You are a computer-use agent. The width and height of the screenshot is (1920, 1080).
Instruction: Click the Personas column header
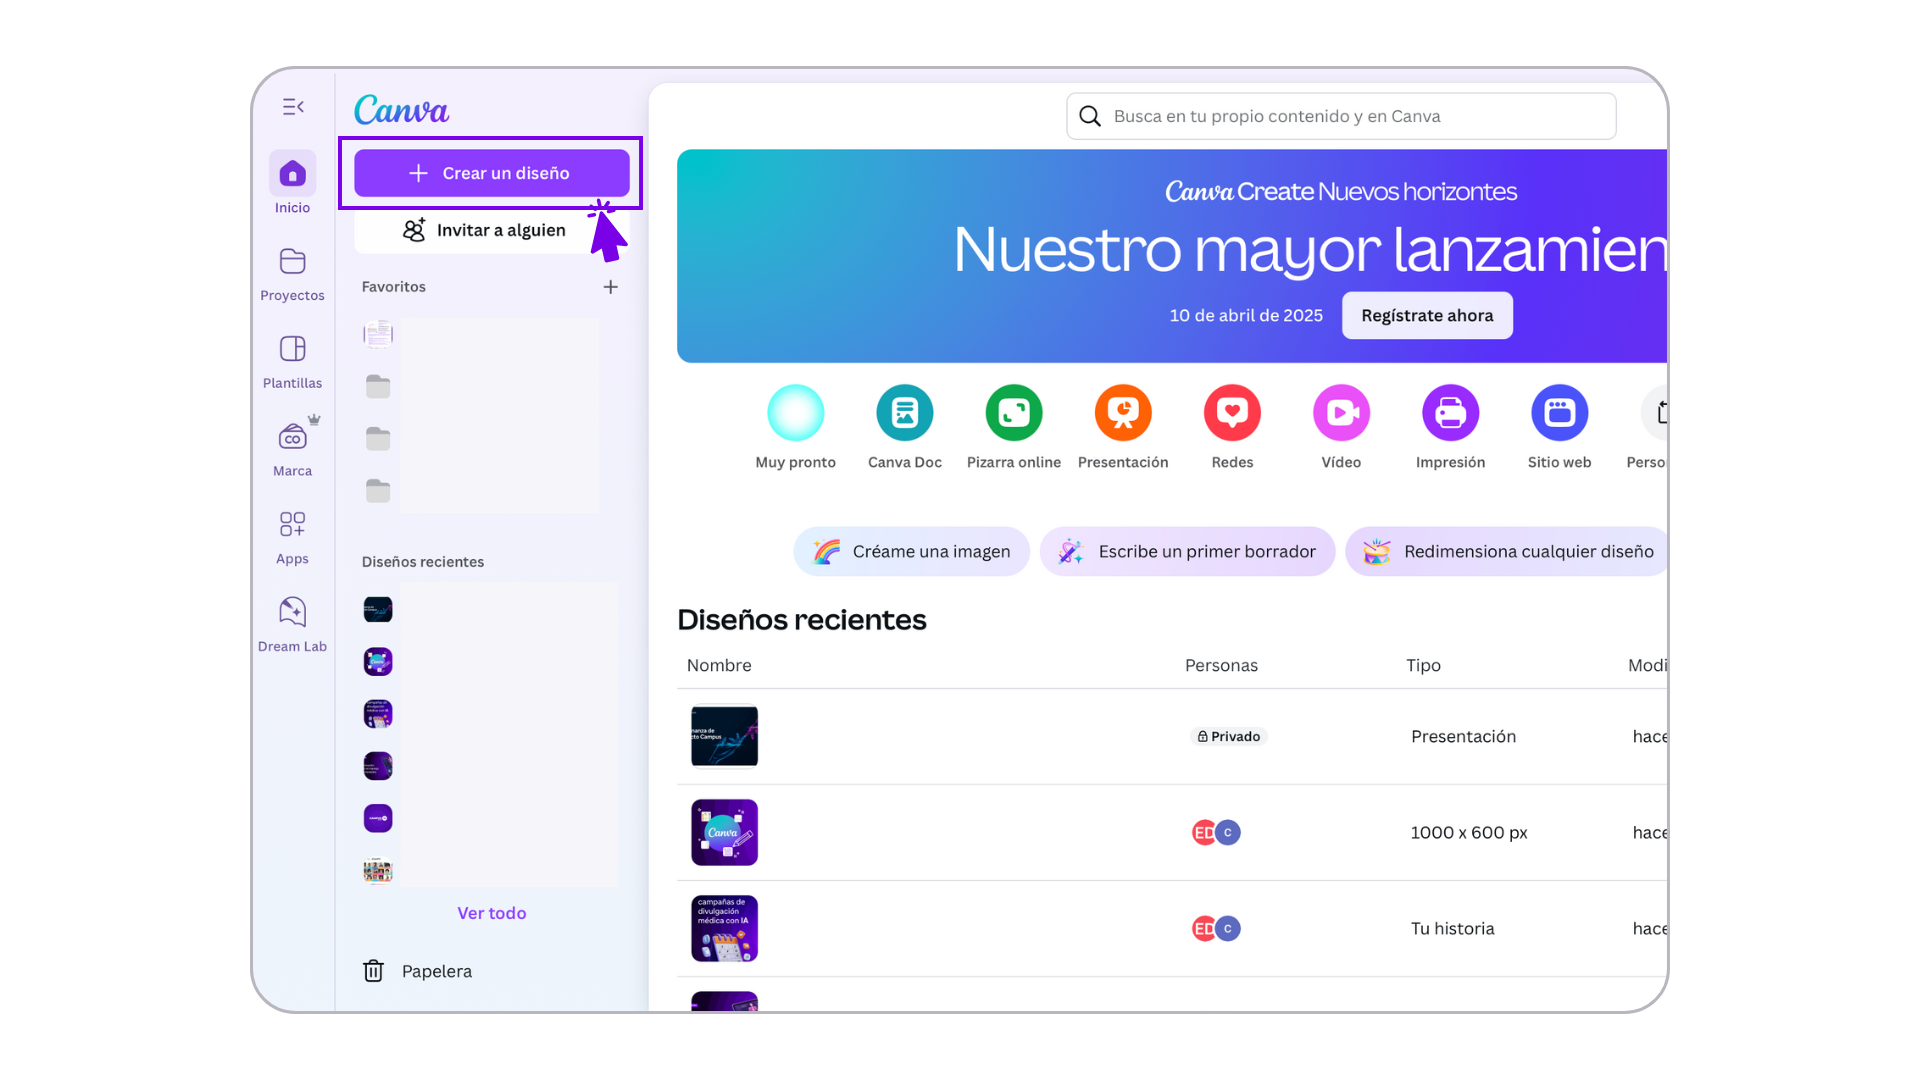(x=1221, y=666)
